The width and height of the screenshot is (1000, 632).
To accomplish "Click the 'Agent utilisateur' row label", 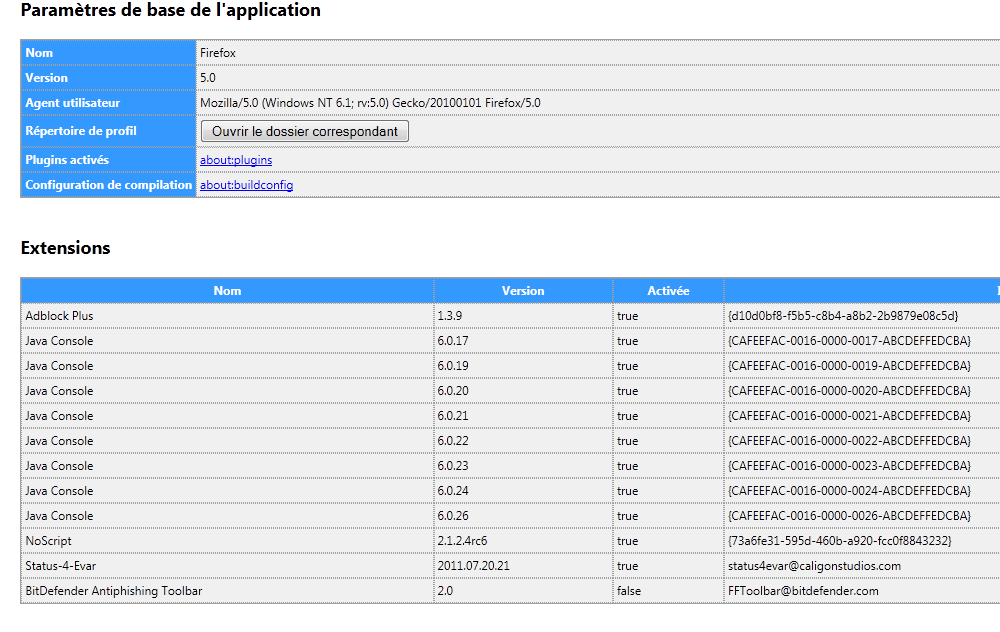I will point(73,103).
